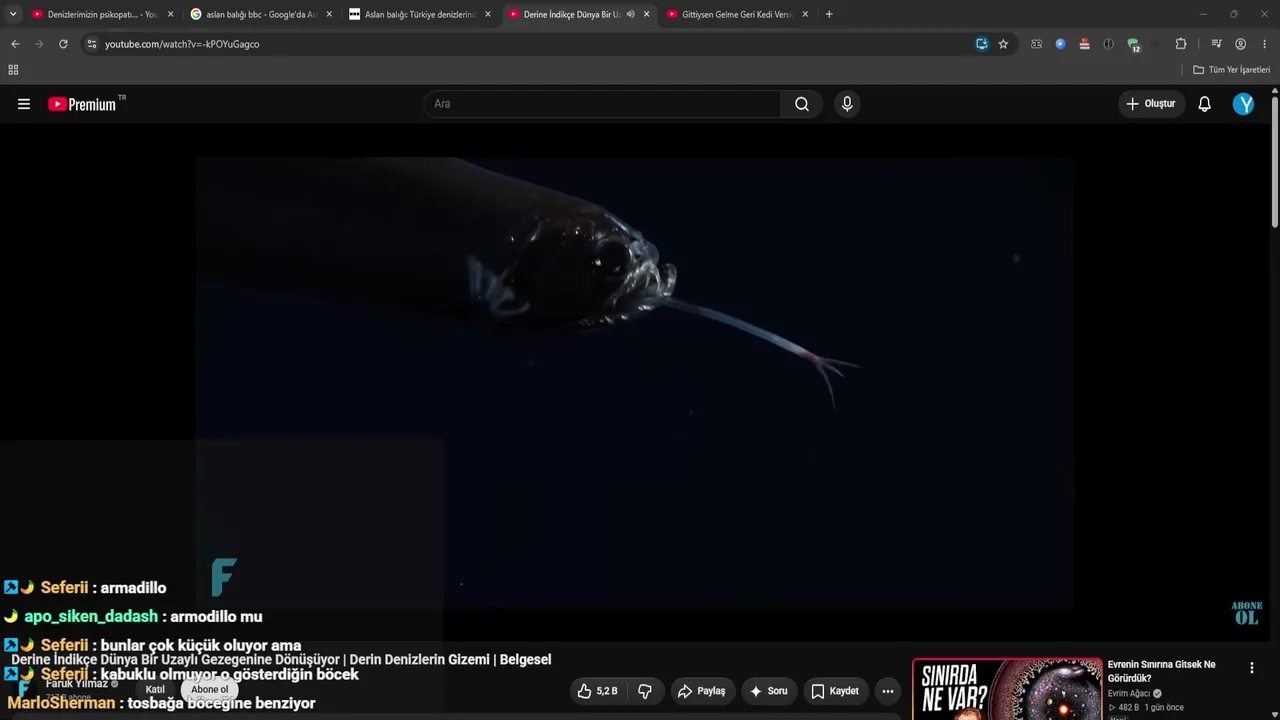The height and width of the screenshot is (720, 1280).
Task: Open the Chrome extensions puzzle menu
Action: [1181, 44]
